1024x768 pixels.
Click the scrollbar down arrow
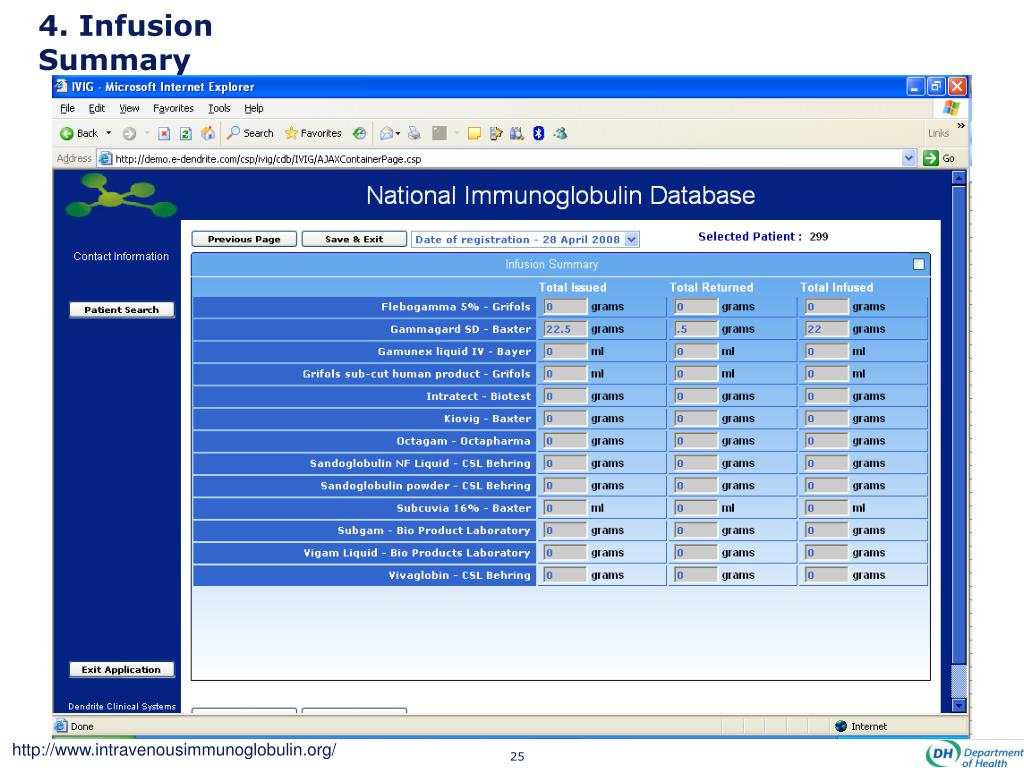[x=959, y=705]
